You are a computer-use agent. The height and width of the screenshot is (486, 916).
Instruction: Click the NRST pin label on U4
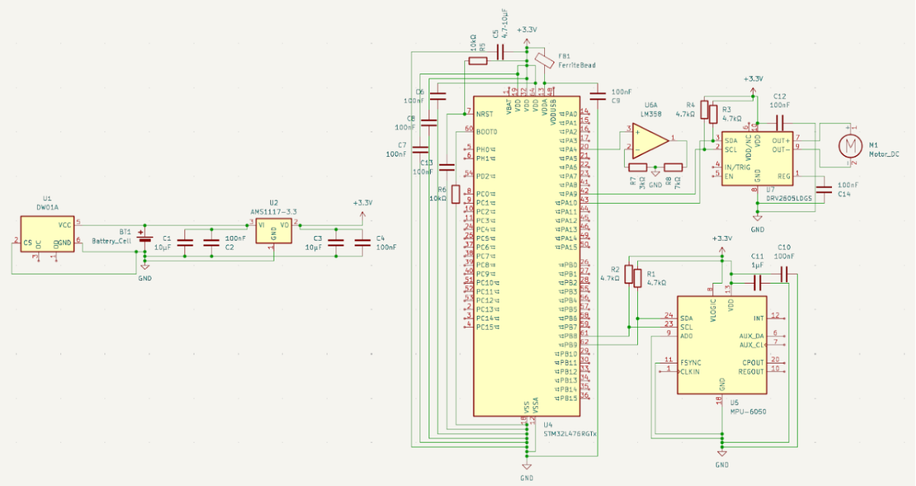click(484, 114)
